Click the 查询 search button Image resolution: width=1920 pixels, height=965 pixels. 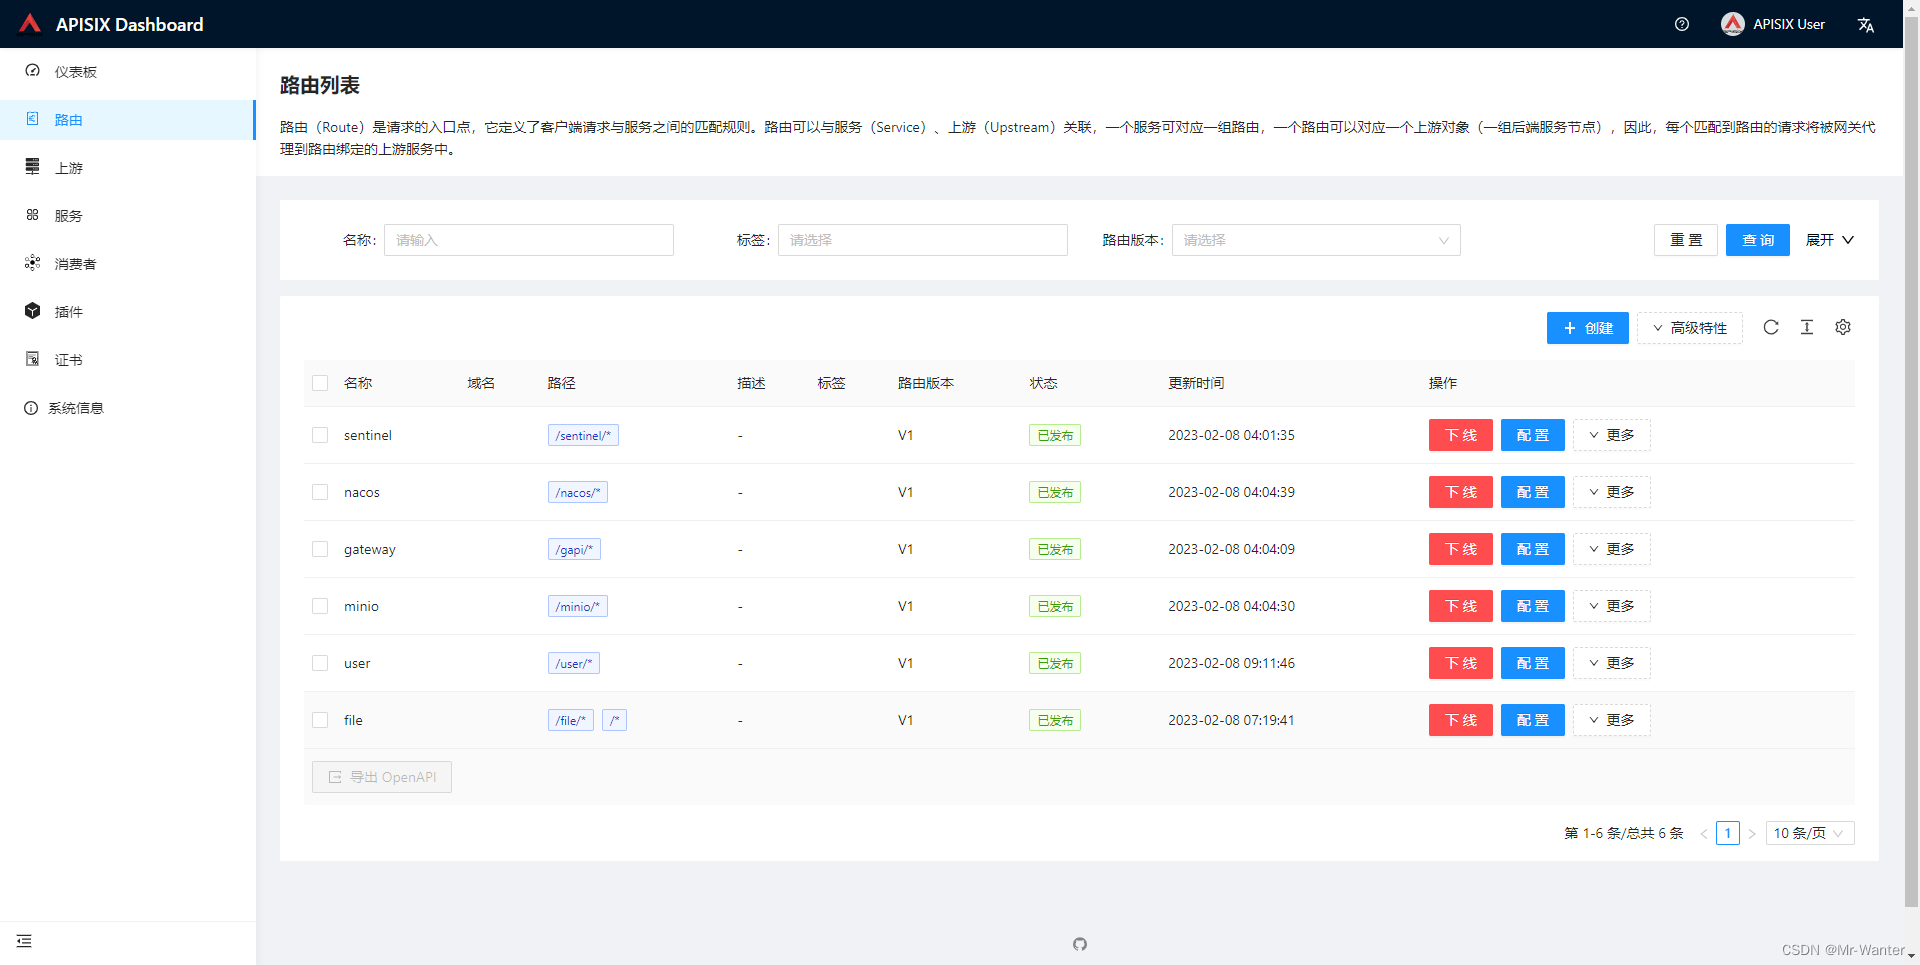pos(1758,240)
